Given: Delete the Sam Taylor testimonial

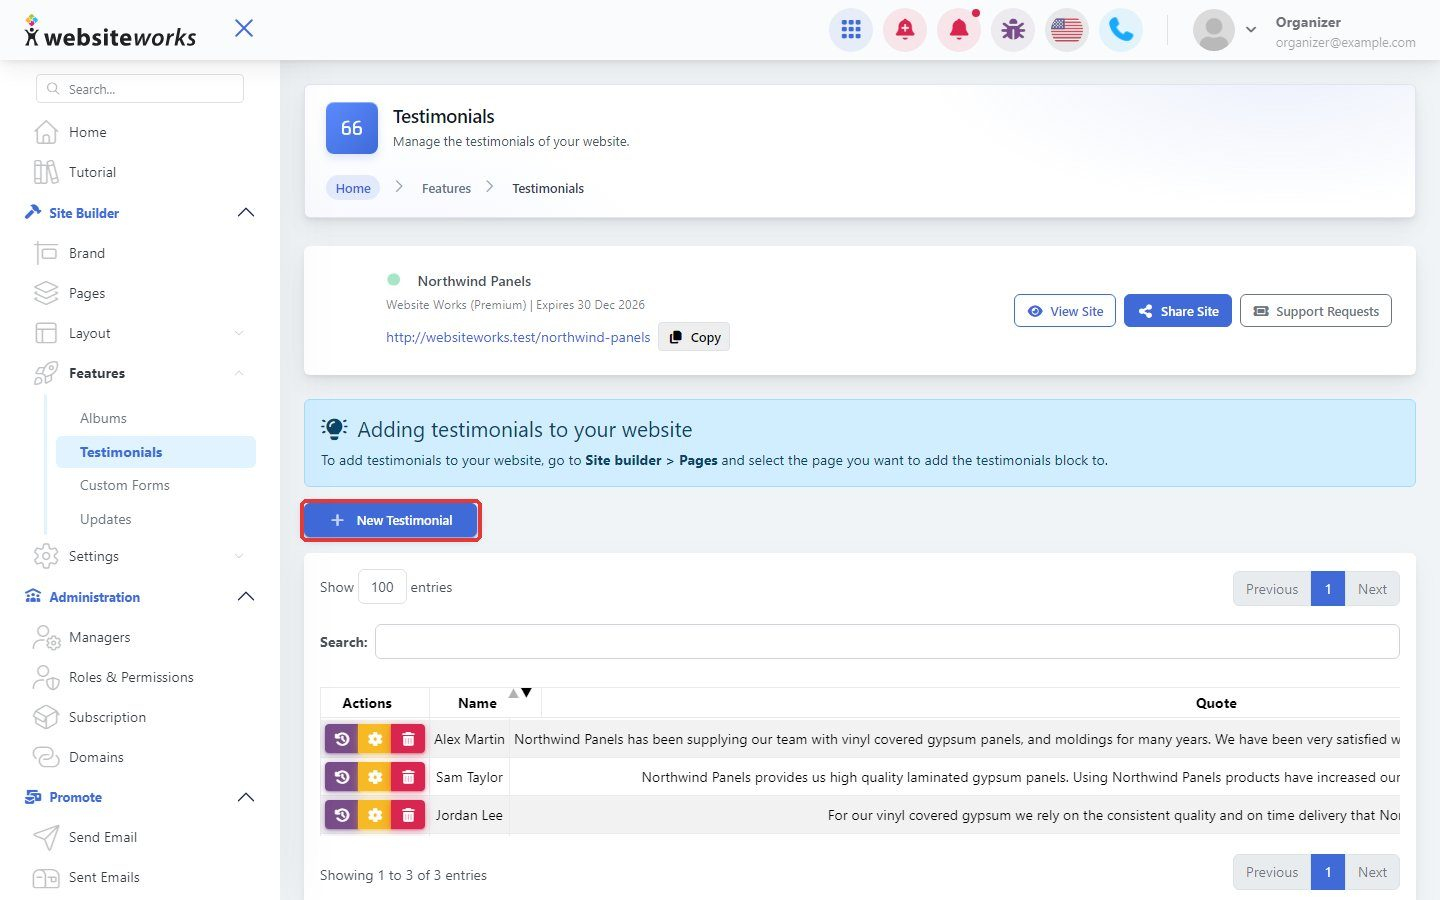Looking at the screenshot, I should (x=408, y=777).
